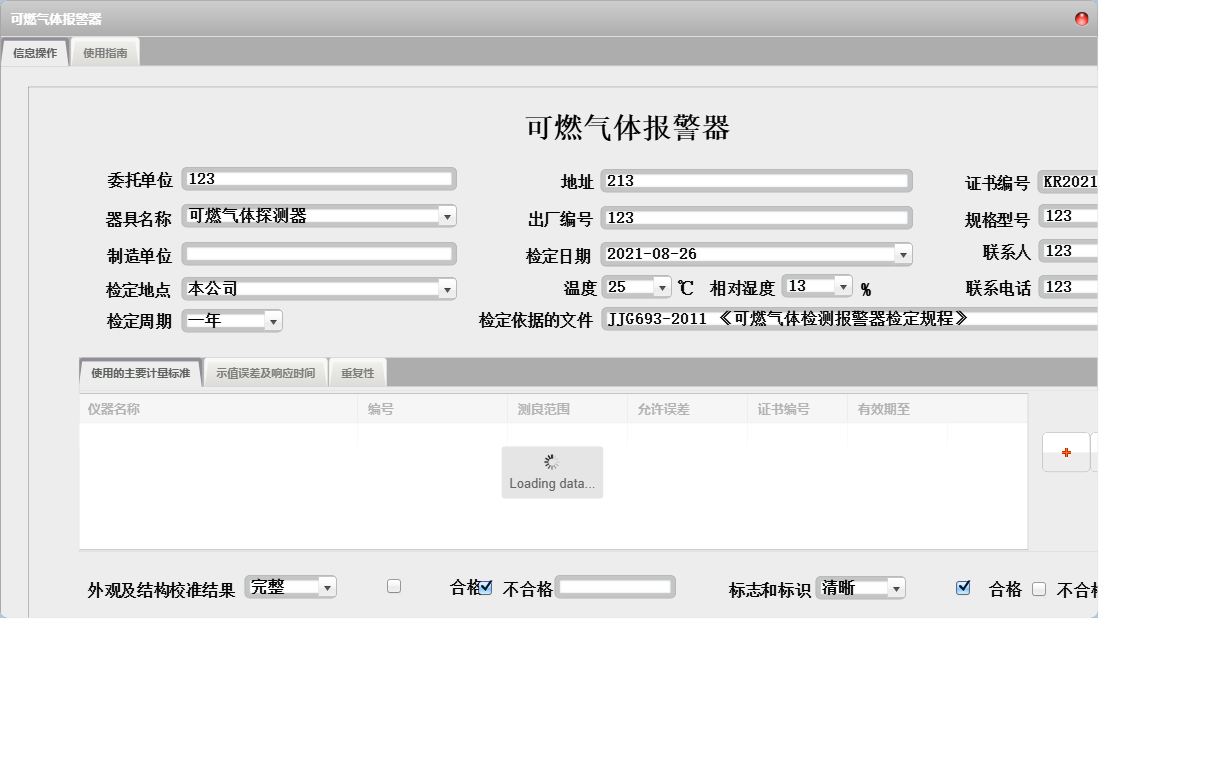This screenshot has width=1230, height=767.
Task: Click the empty 制造单位 input field
Action: 319,253
